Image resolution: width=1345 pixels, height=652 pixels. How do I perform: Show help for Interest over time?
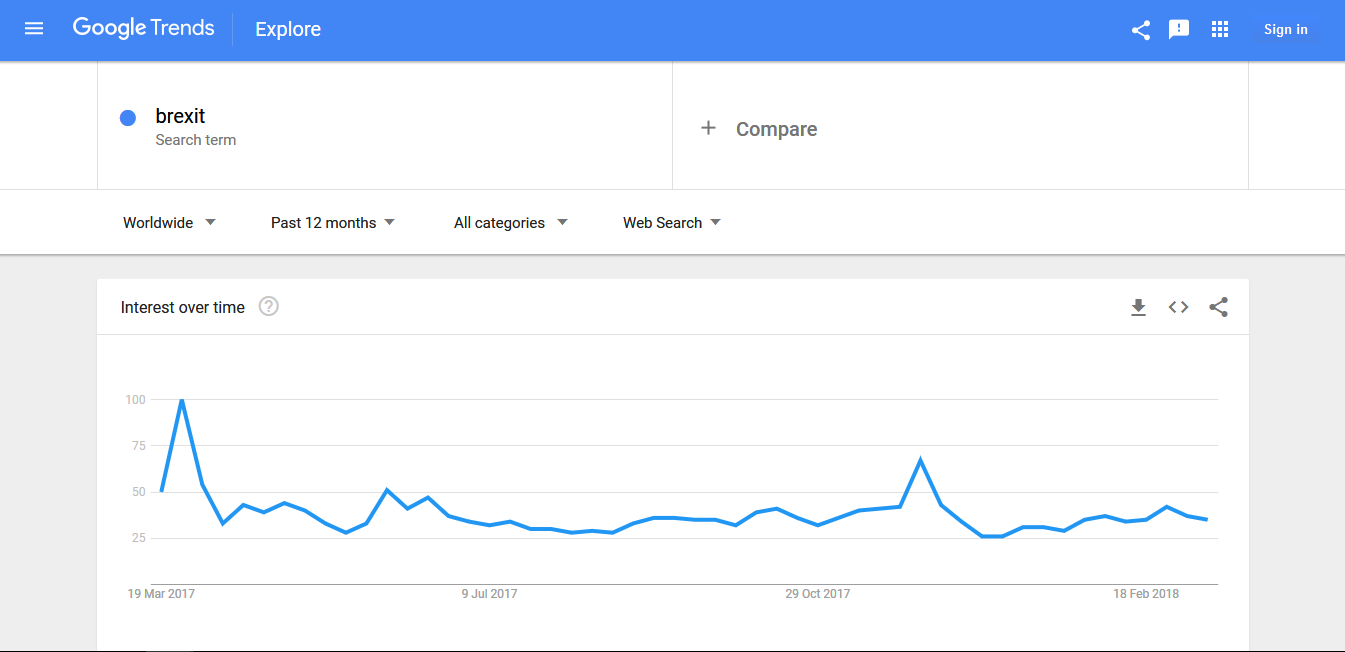[x=268, y=306]
